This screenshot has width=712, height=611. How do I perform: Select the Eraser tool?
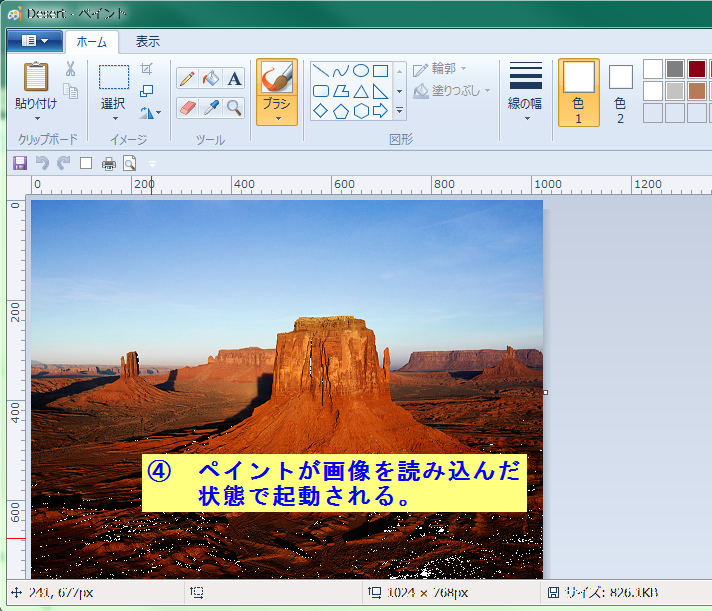(187, 108)
